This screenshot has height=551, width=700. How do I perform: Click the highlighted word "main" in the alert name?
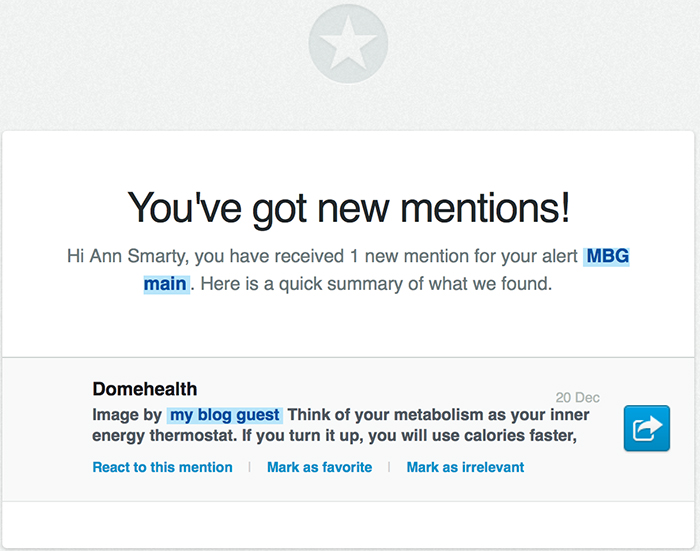click(165, 283)
